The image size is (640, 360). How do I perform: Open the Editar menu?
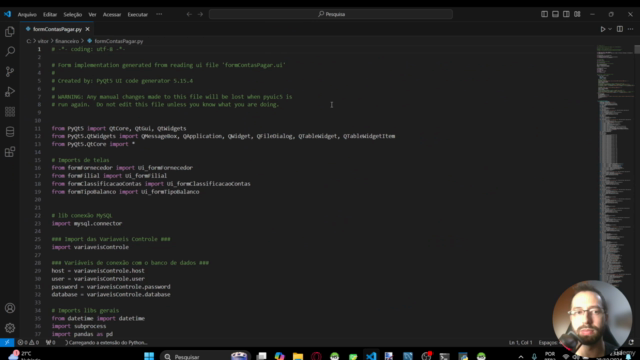click(50, 14)
